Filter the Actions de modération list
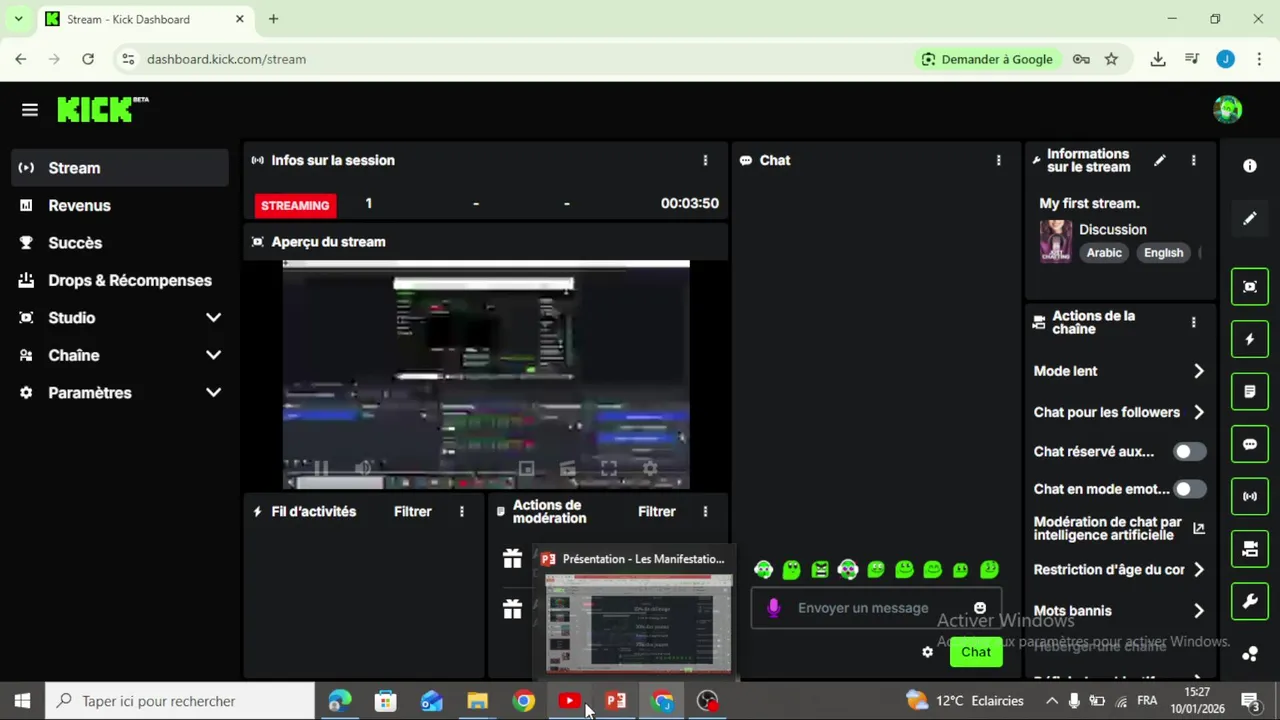Screen dimensions: 1280x720 (656, 511)
